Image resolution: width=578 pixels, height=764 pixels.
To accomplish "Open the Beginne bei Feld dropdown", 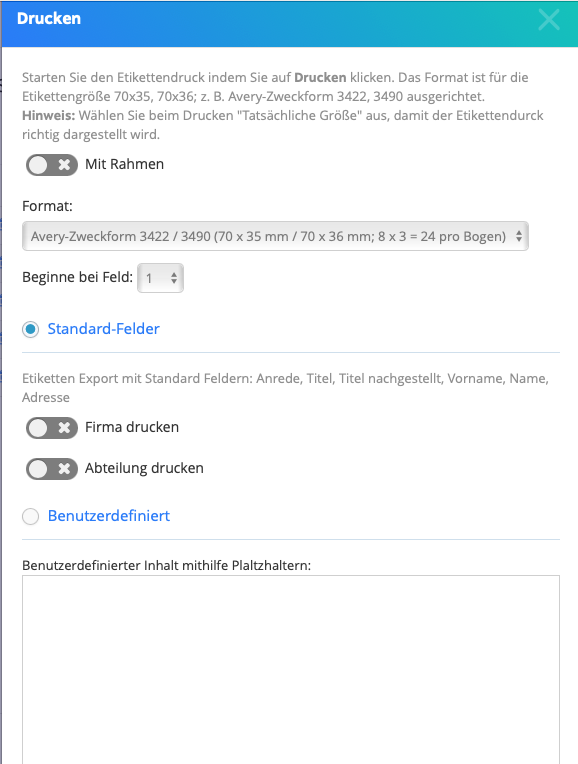I will [160, 278].
